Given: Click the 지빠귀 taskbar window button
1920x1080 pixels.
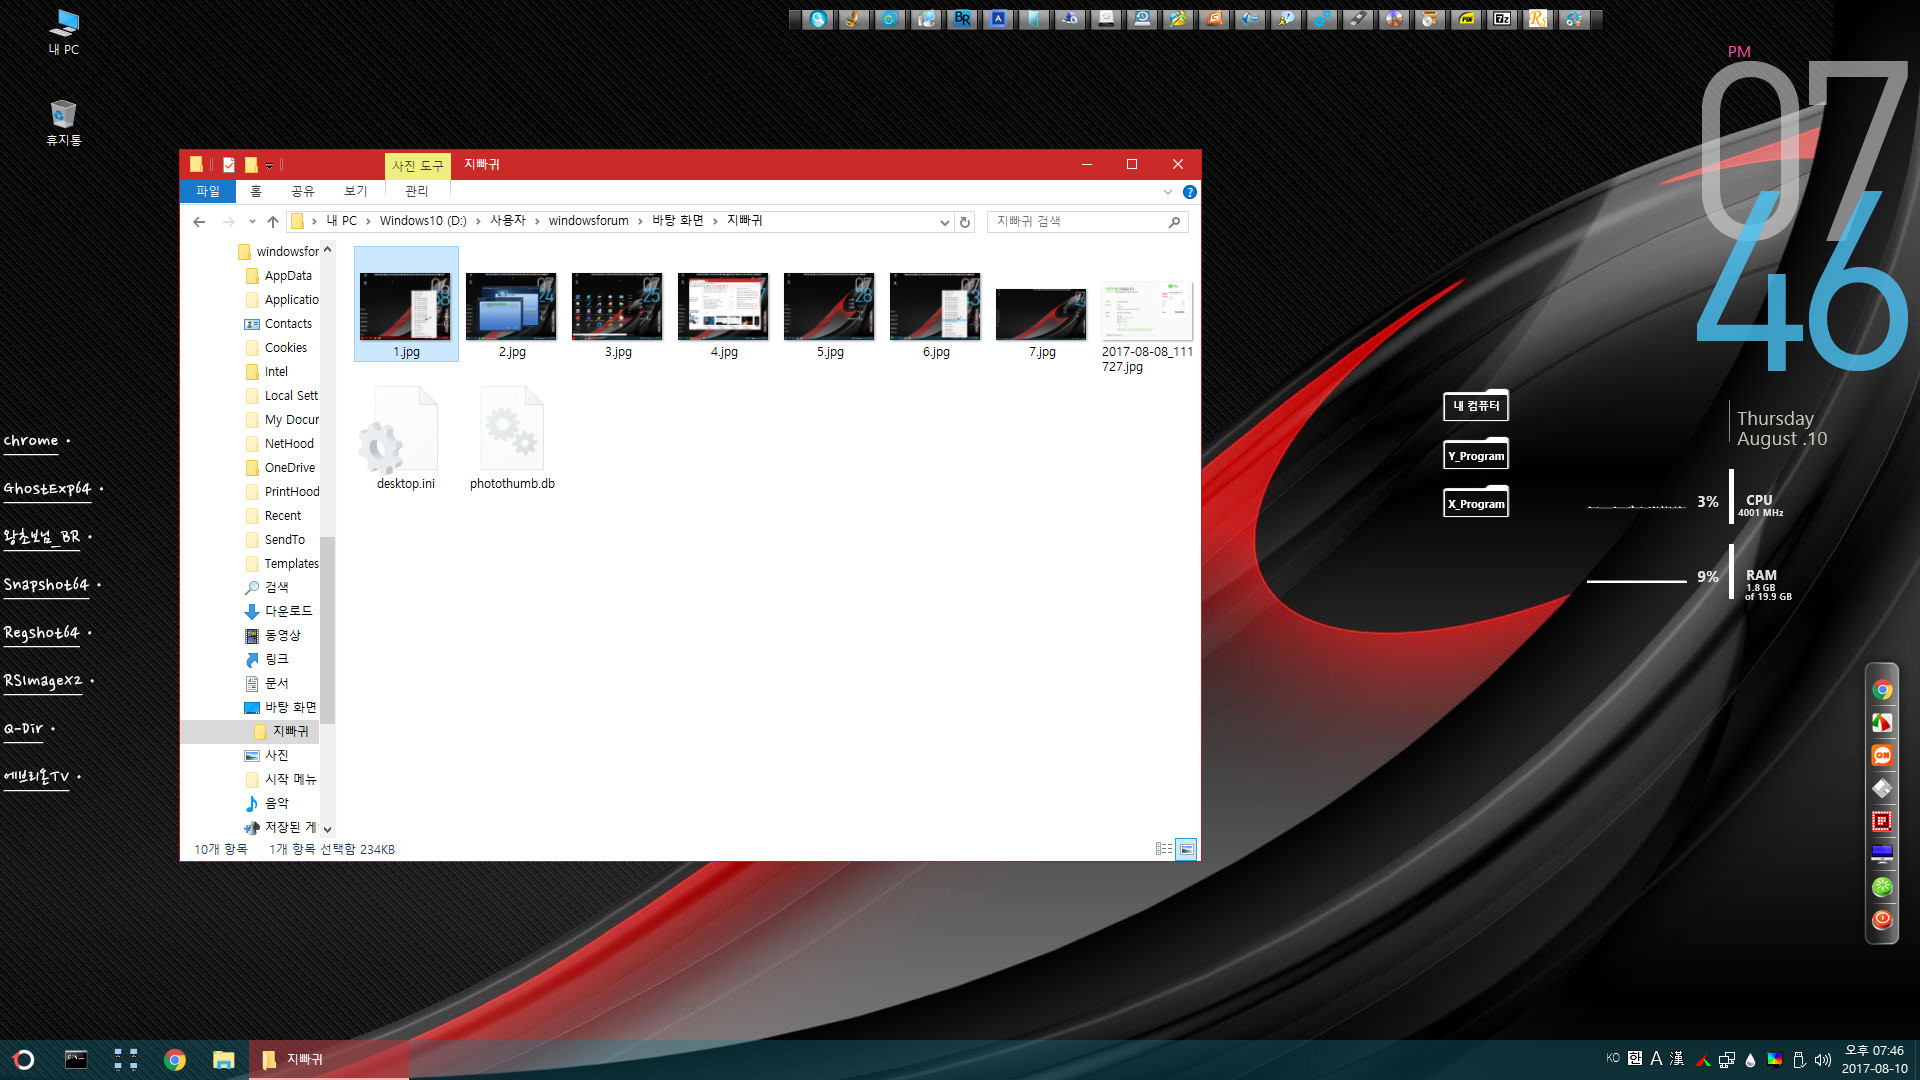Looking at the screenshot, I should (x=329, y=1060).
